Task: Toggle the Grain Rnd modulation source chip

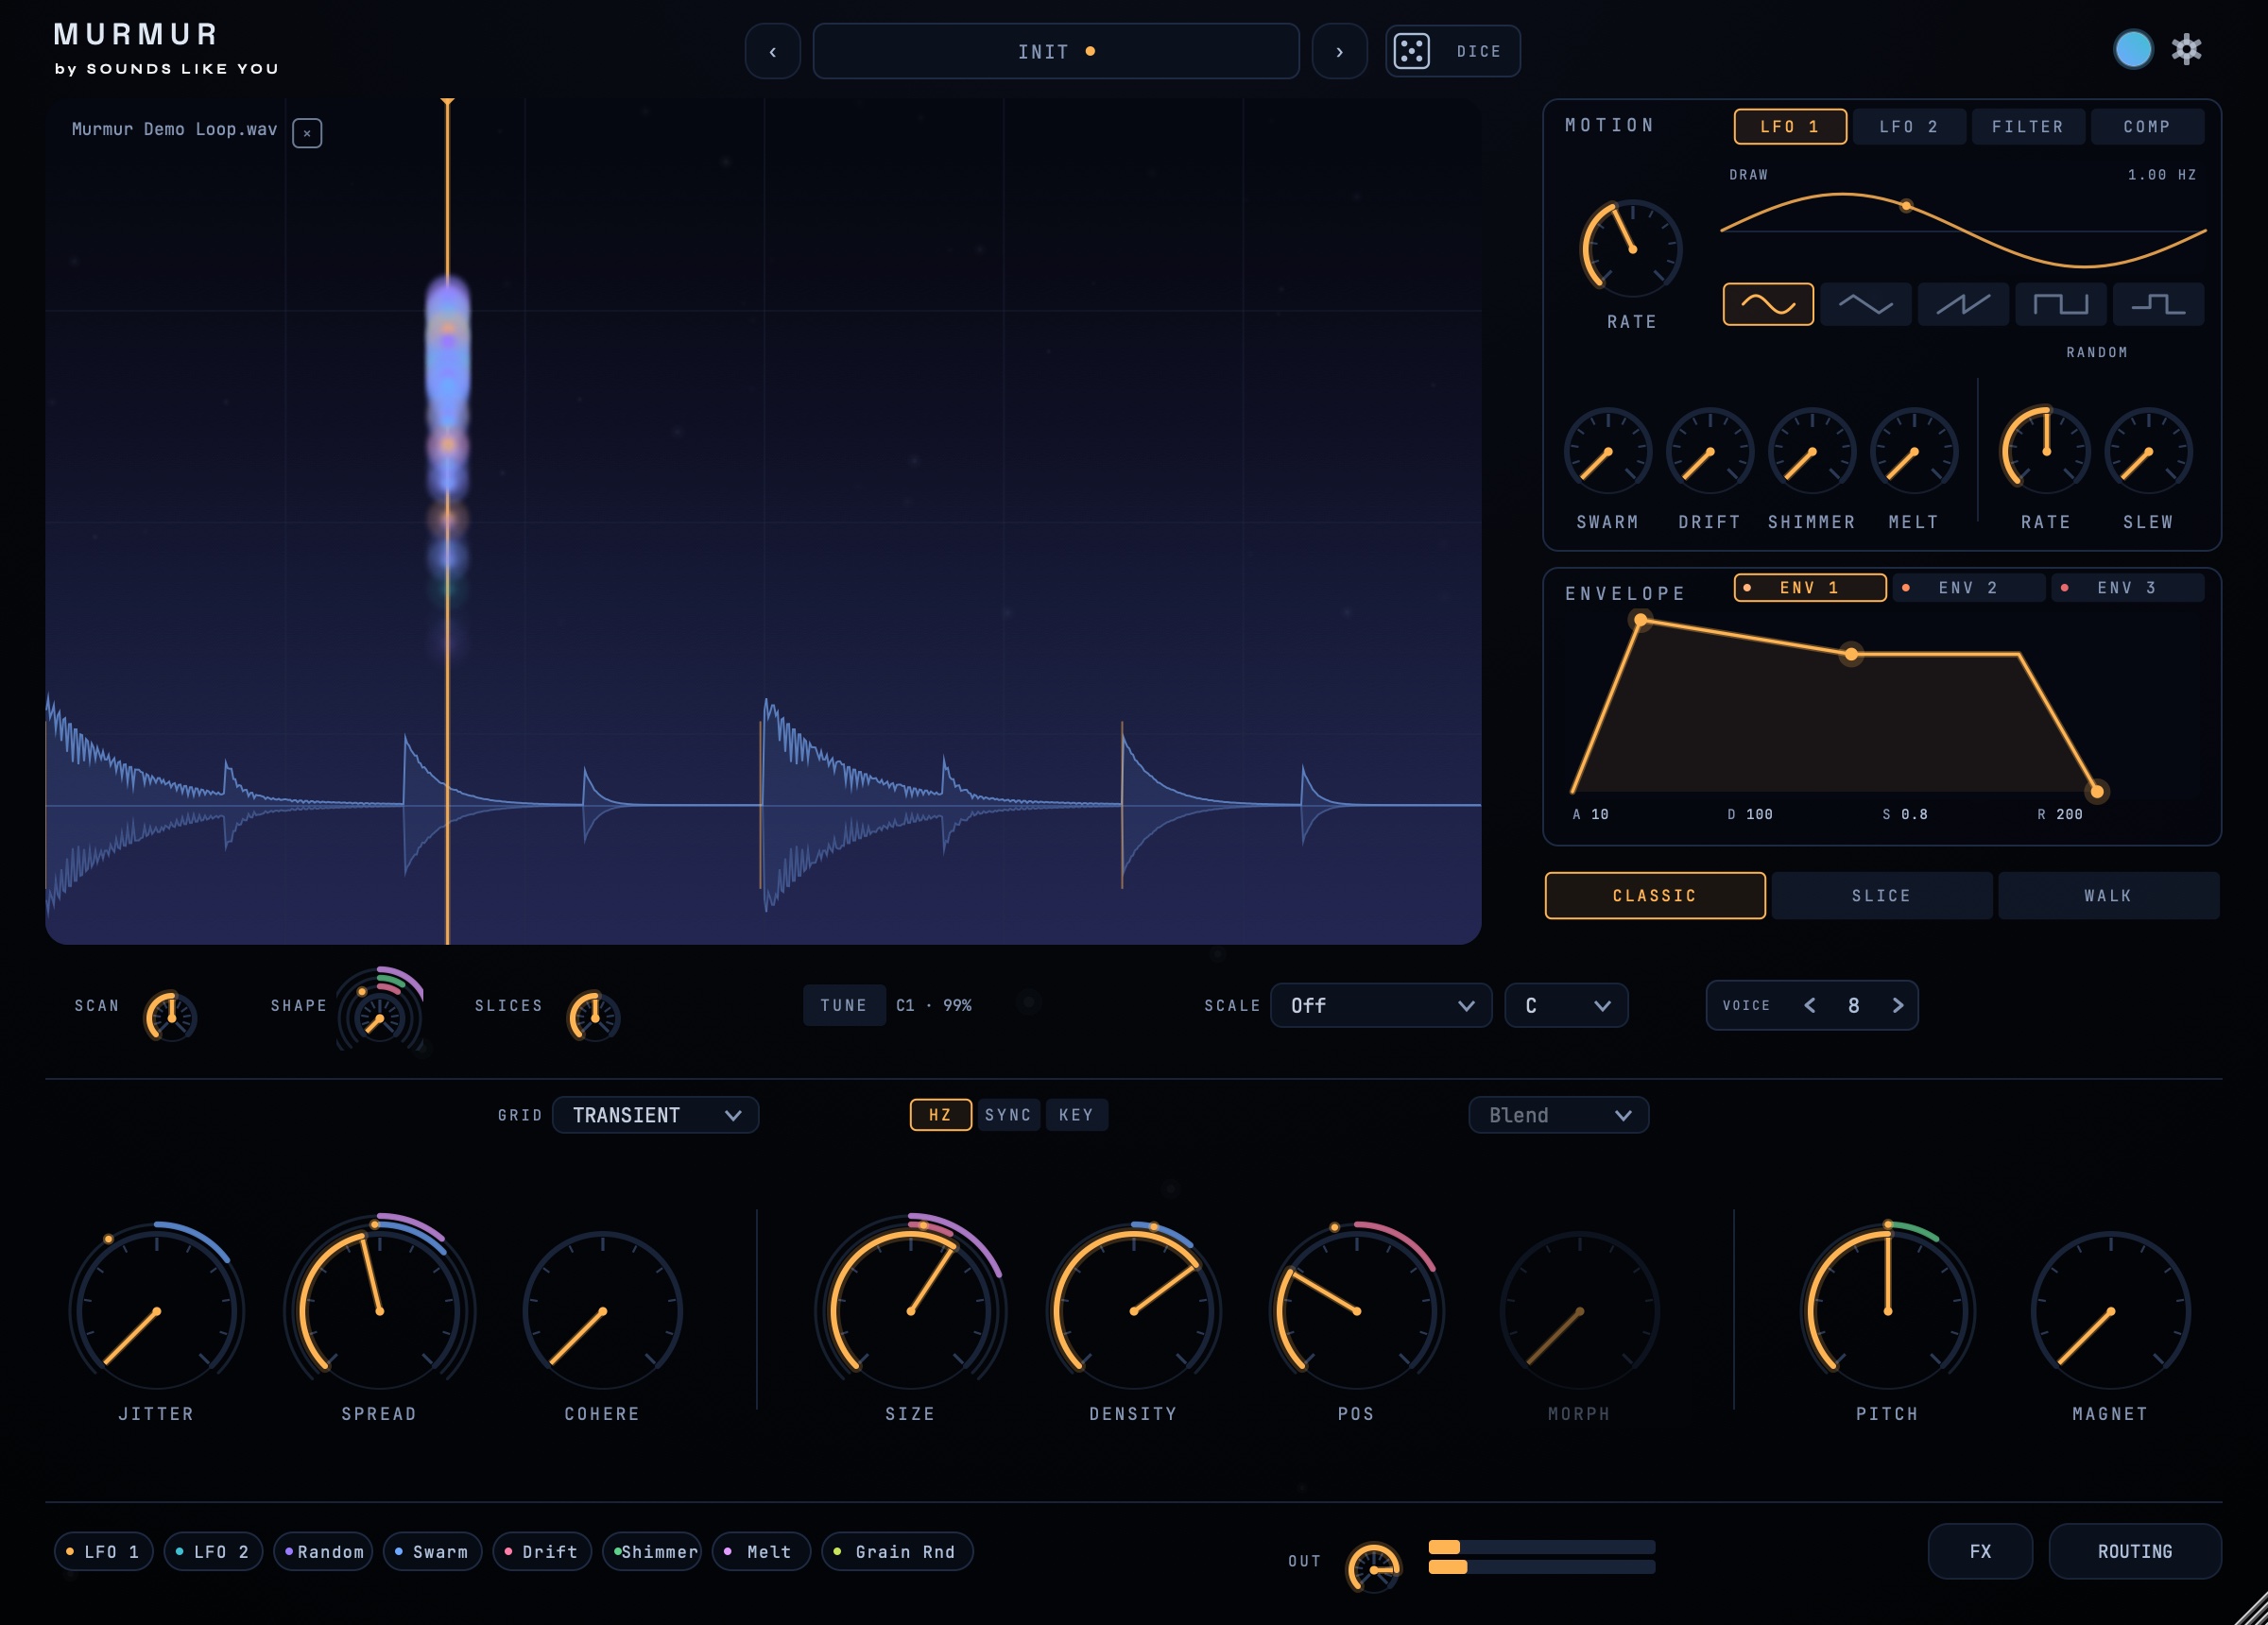Action: tap(897, 1551)
